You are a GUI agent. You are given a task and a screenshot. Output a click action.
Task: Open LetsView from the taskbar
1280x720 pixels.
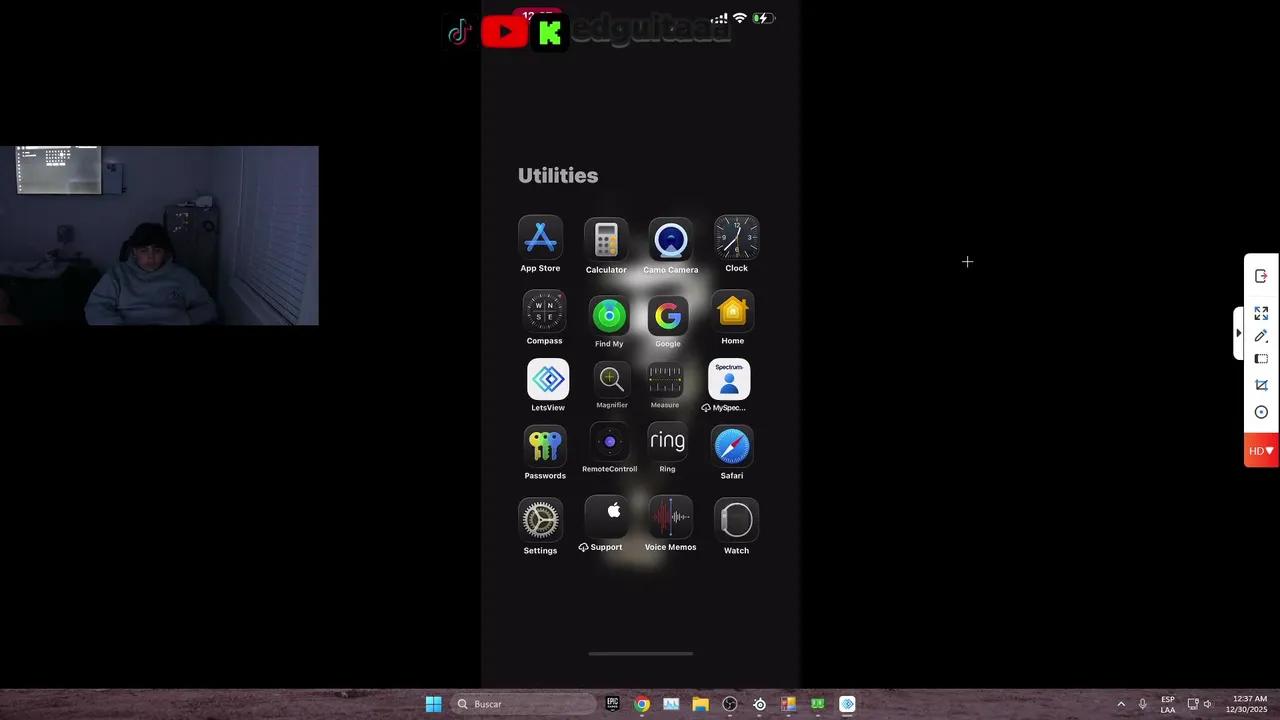click(x=847, y=704)
